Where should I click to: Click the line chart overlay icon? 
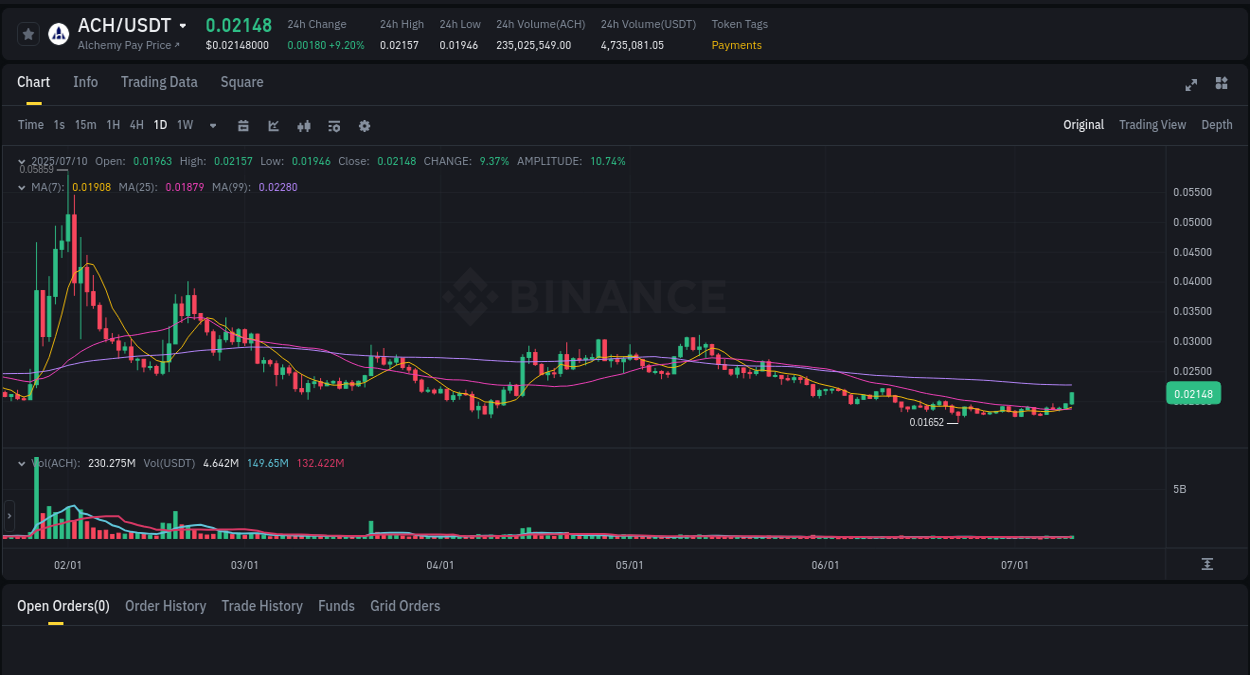pyautogui.click(x=273, y=125)
